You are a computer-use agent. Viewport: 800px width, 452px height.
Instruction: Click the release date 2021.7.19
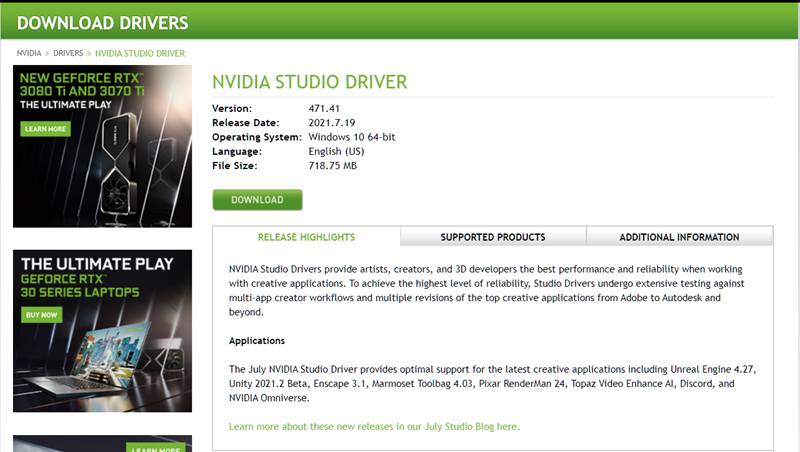[332, 122]
